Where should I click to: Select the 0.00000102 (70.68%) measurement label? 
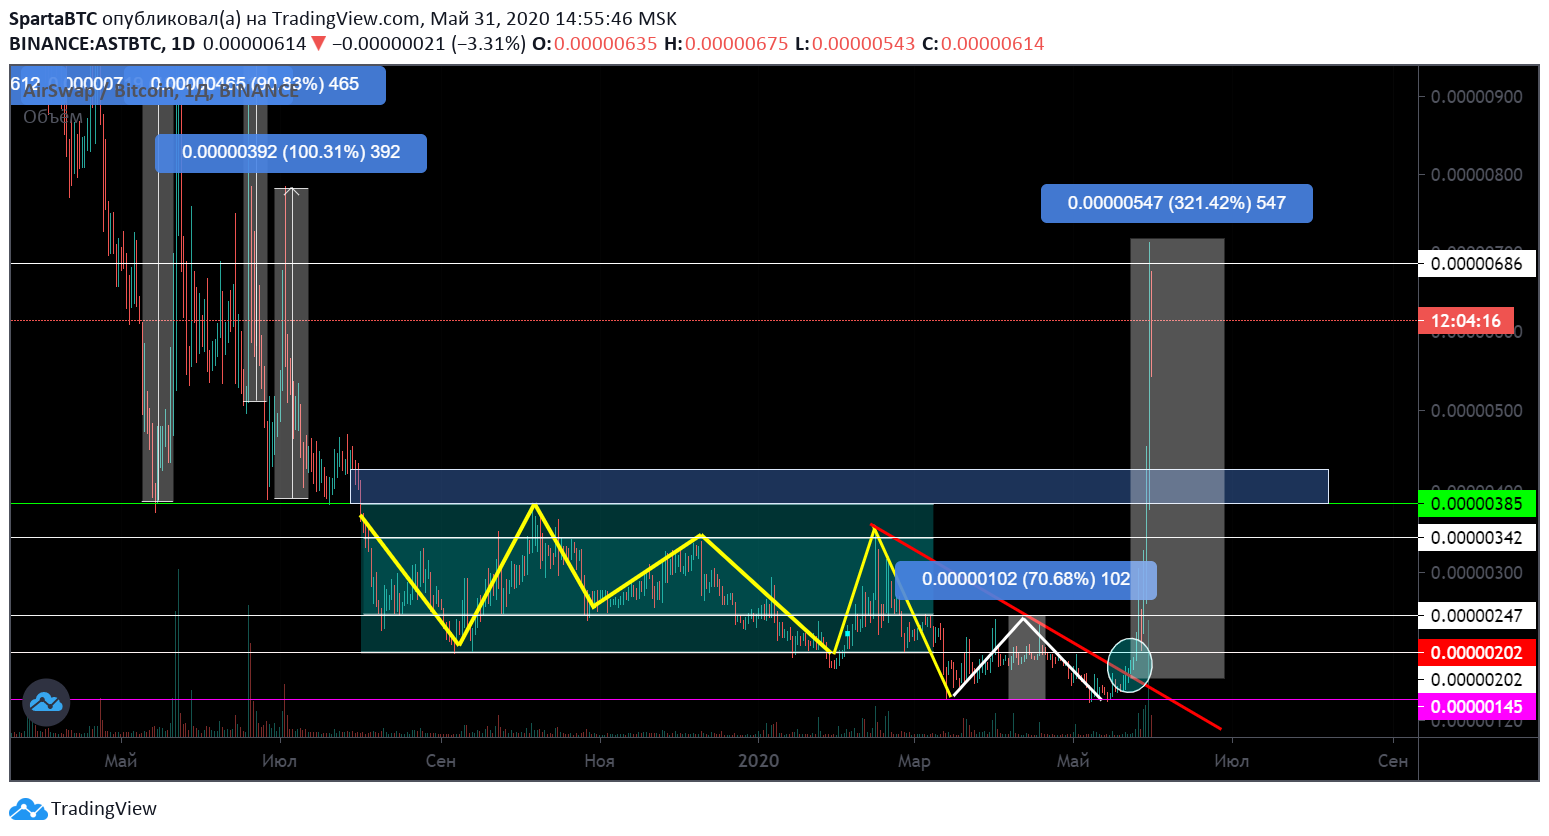pos(1026,579)
